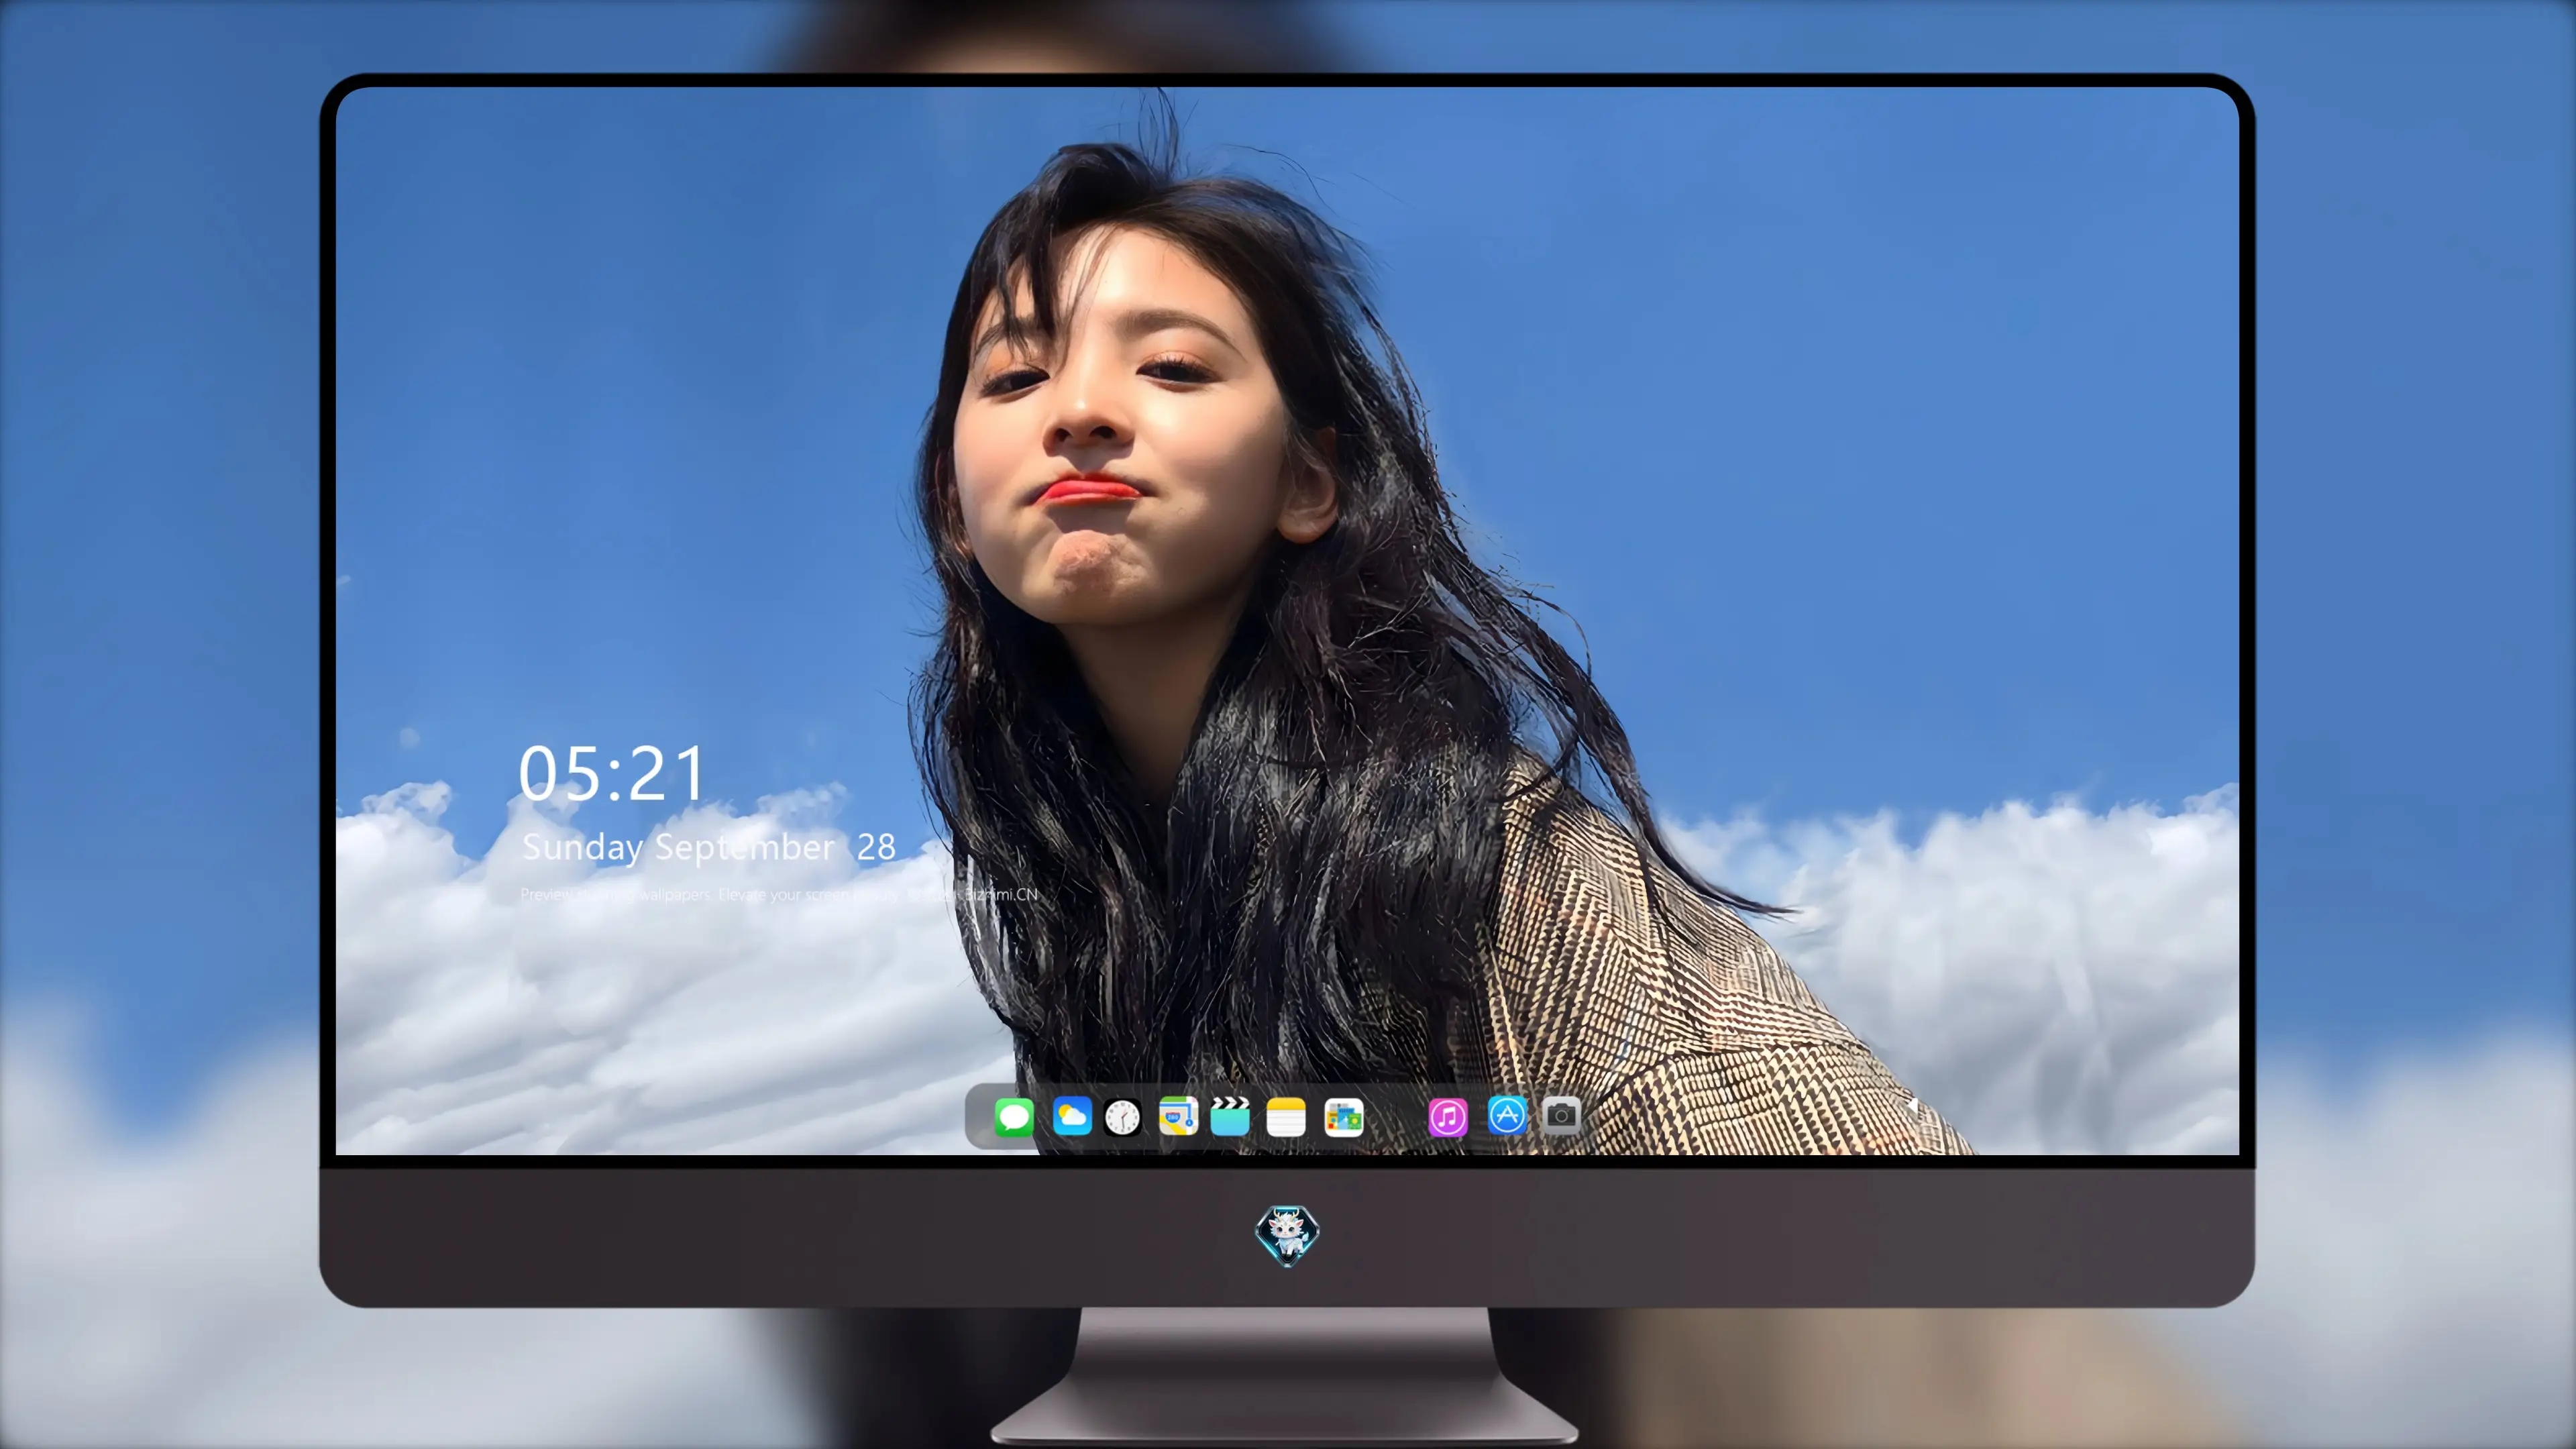Launch the Videos clapperboard app
This screenshot has height=1449, width=2576.
coord(1230,1116)
